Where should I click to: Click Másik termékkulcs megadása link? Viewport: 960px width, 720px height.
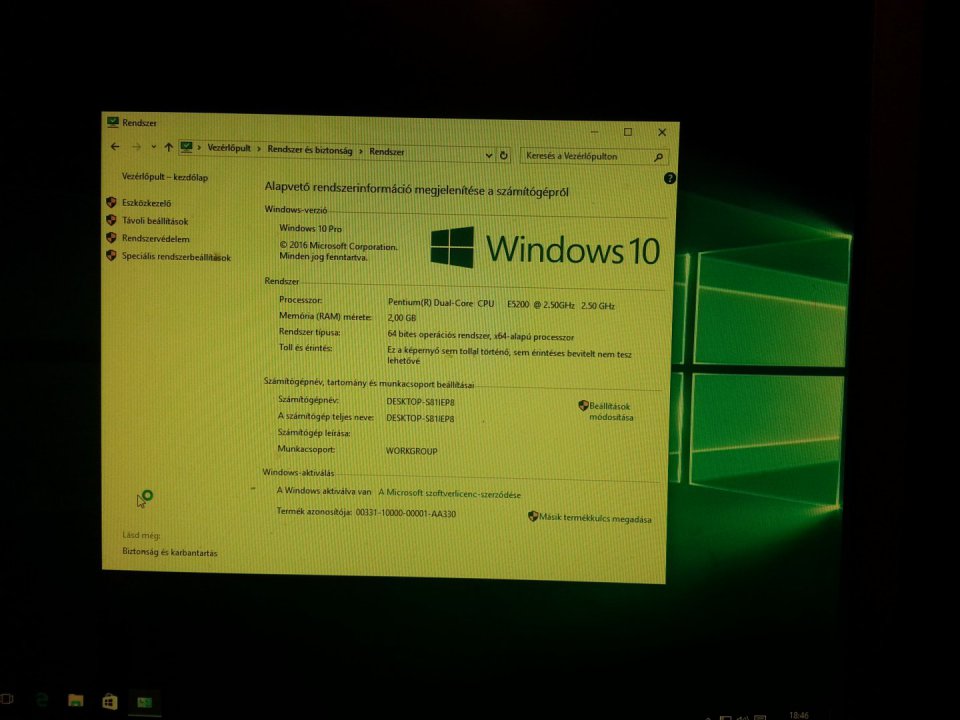coord(595,519)
